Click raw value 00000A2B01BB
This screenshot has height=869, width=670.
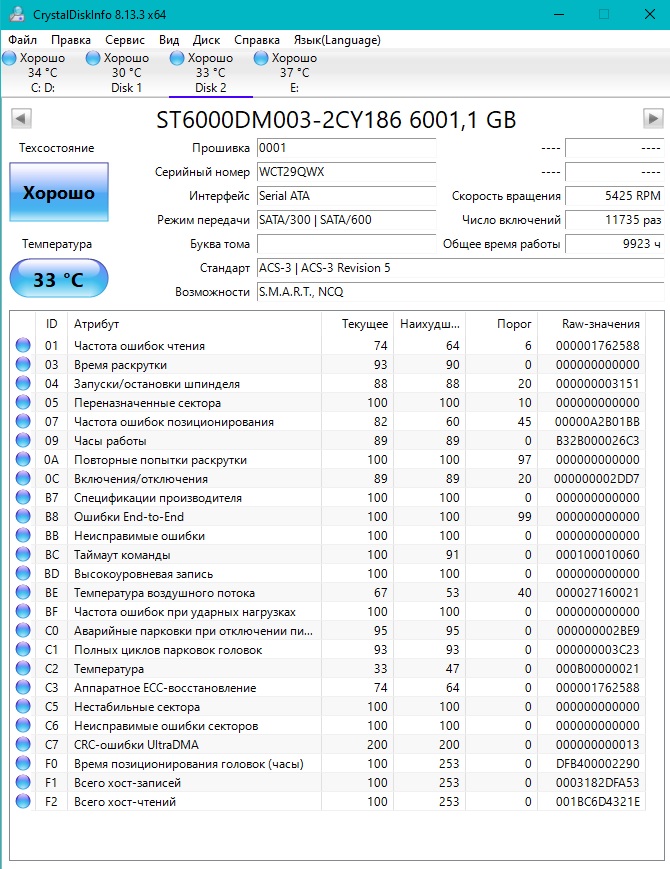click(597, 422)
